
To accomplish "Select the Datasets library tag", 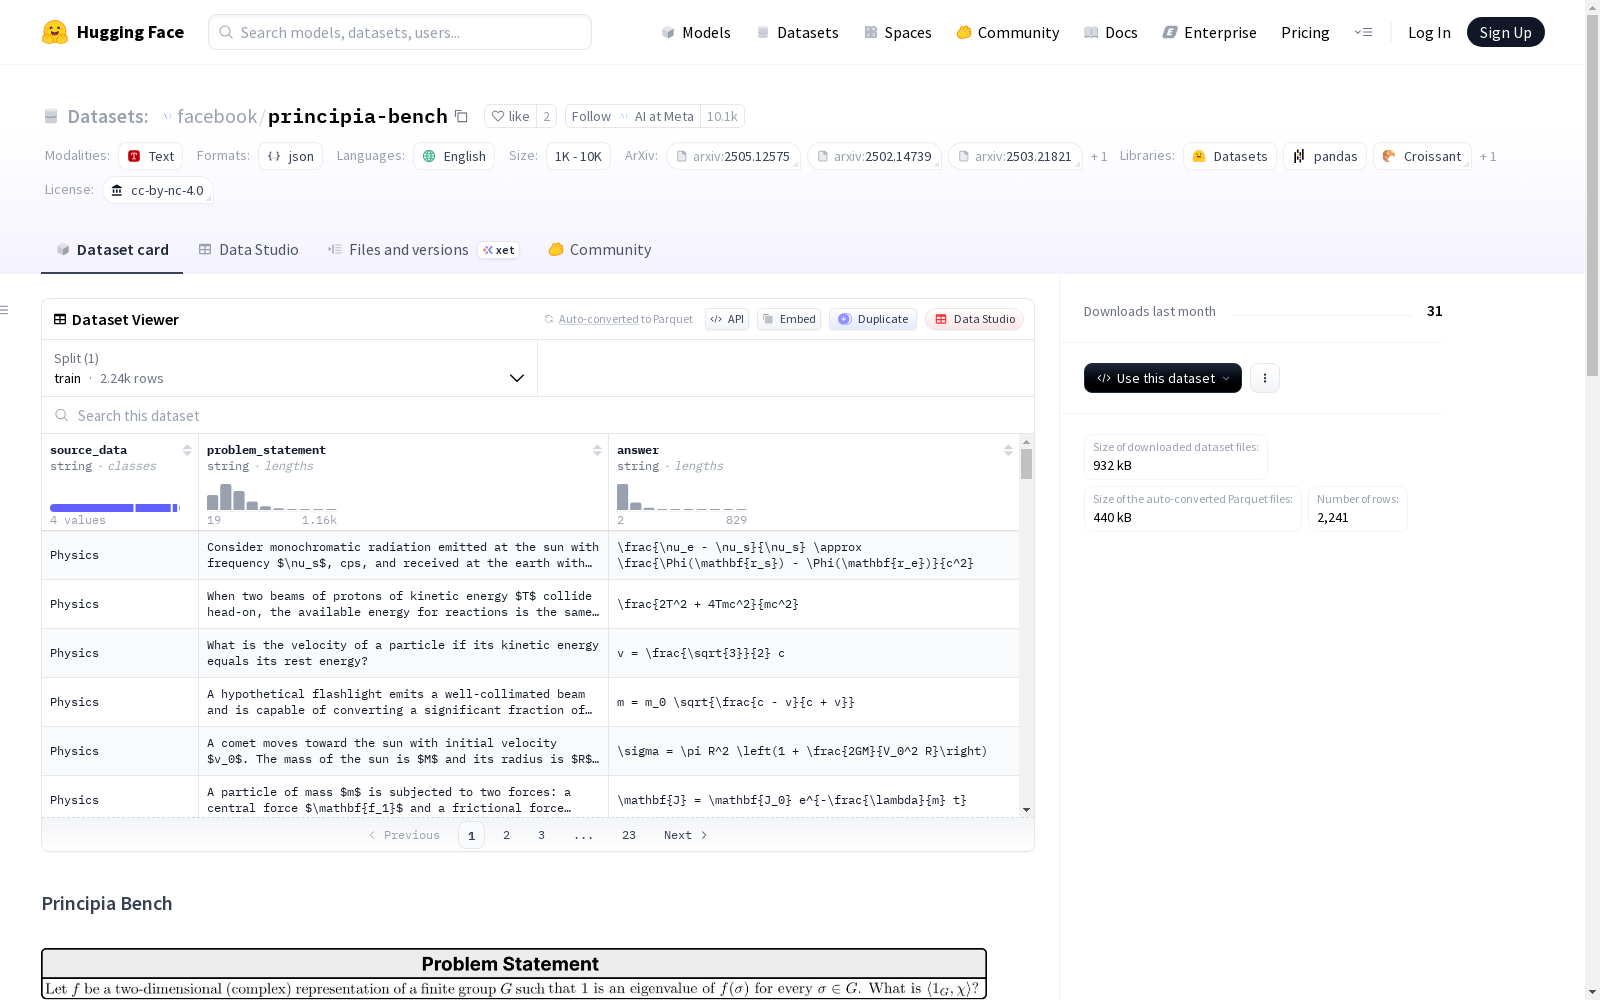I will click(1230, 156).
